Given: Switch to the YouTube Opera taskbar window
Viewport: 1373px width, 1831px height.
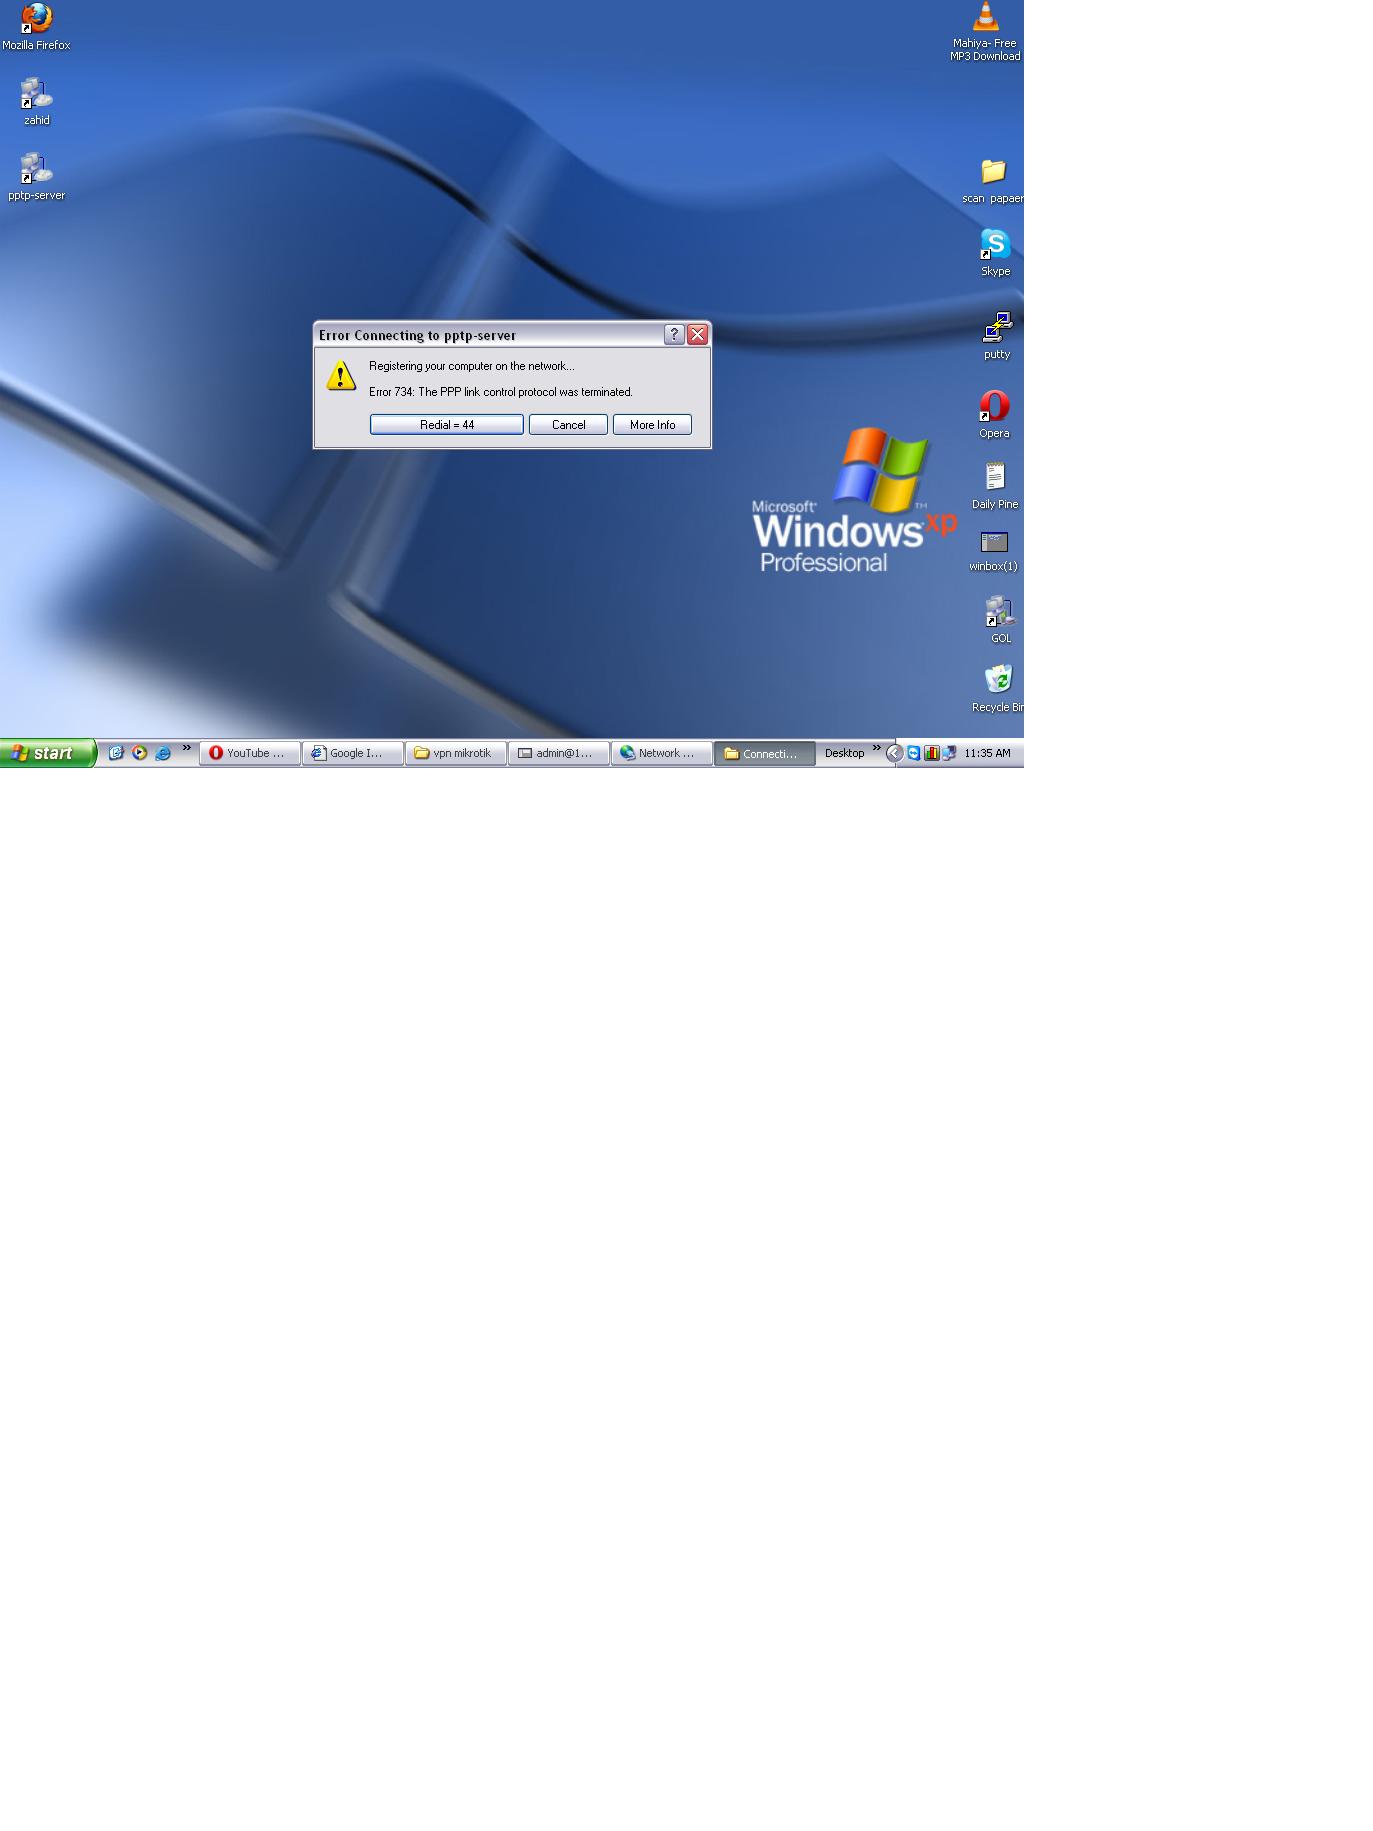Looking at the screenshot, I should 250,753.
